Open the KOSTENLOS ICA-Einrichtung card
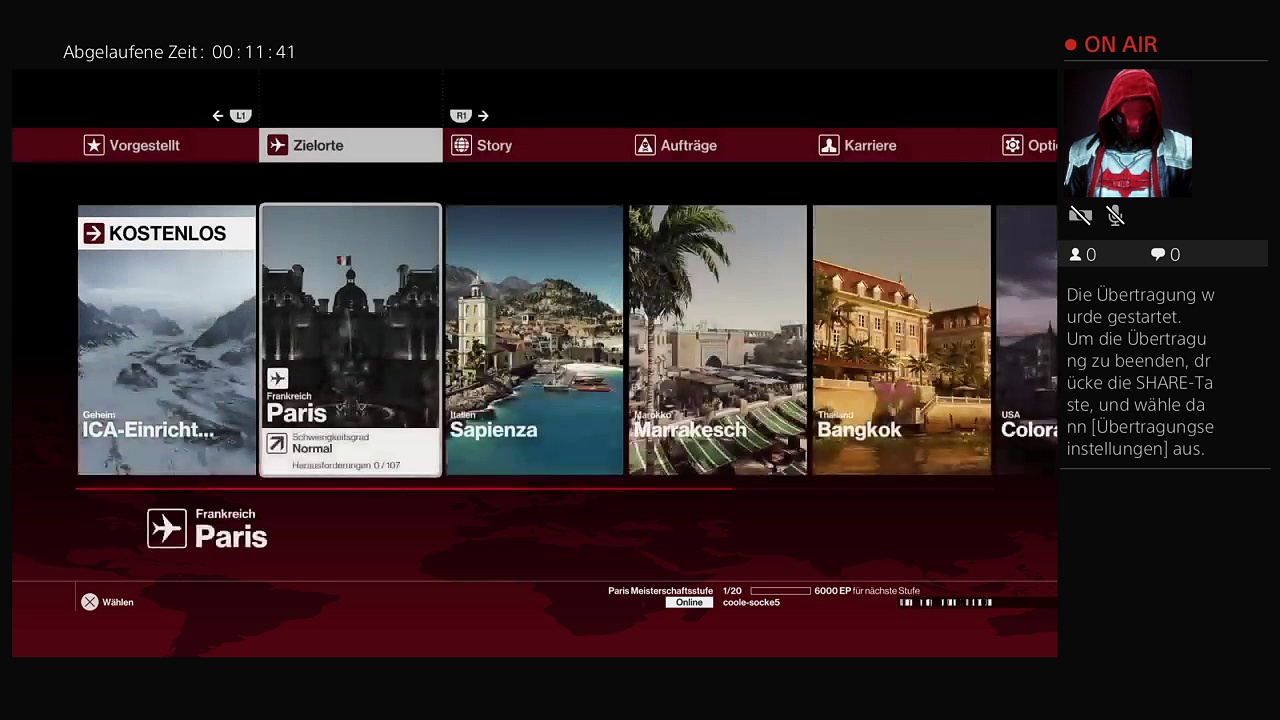The image size is (1280, 720). click(x=167, y=340)
